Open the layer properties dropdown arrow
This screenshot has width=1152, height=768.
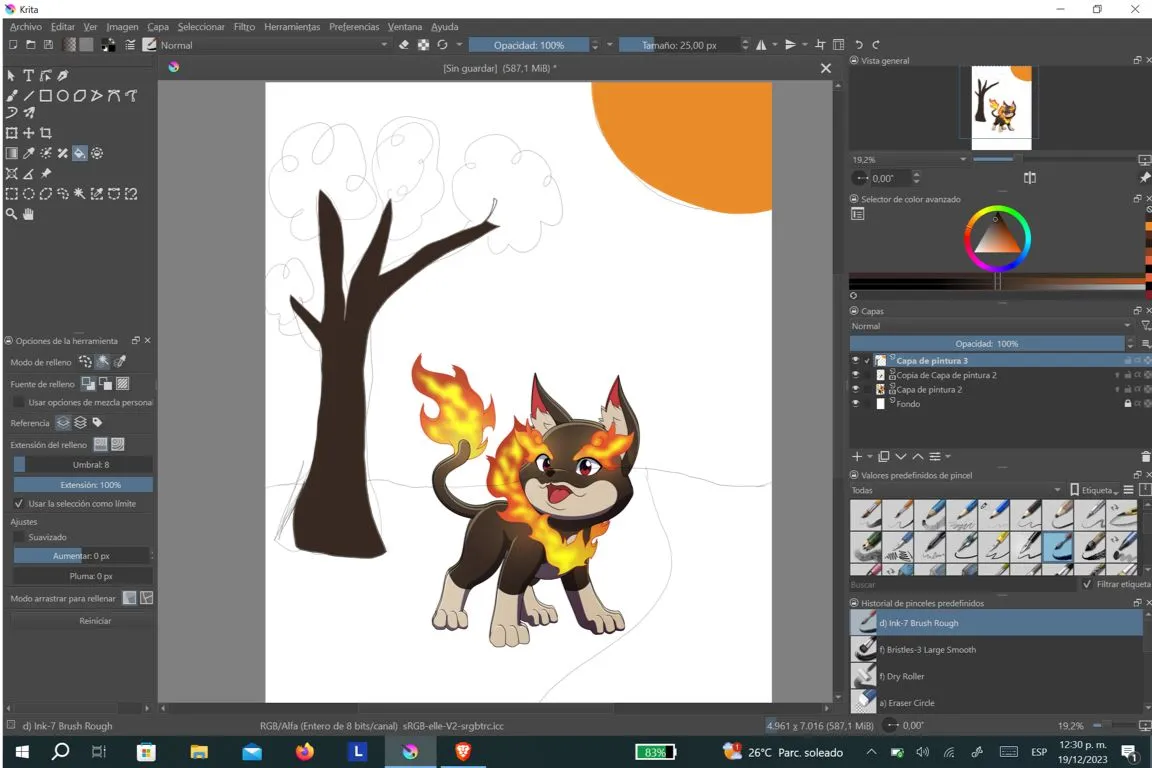pyautogui.click(x=948, y=456)
